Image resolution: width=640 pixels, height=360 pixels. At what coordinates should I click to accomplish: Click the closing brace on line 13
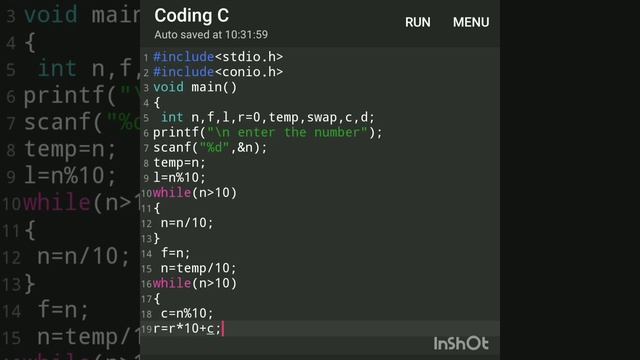(x=157, y=238)
